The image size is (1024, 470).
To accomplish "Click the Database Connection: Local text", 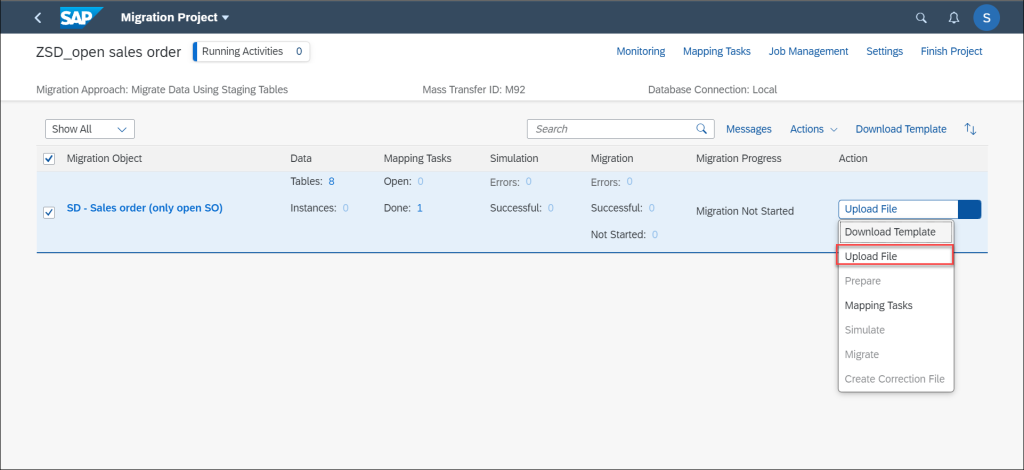I will [712, 89].
